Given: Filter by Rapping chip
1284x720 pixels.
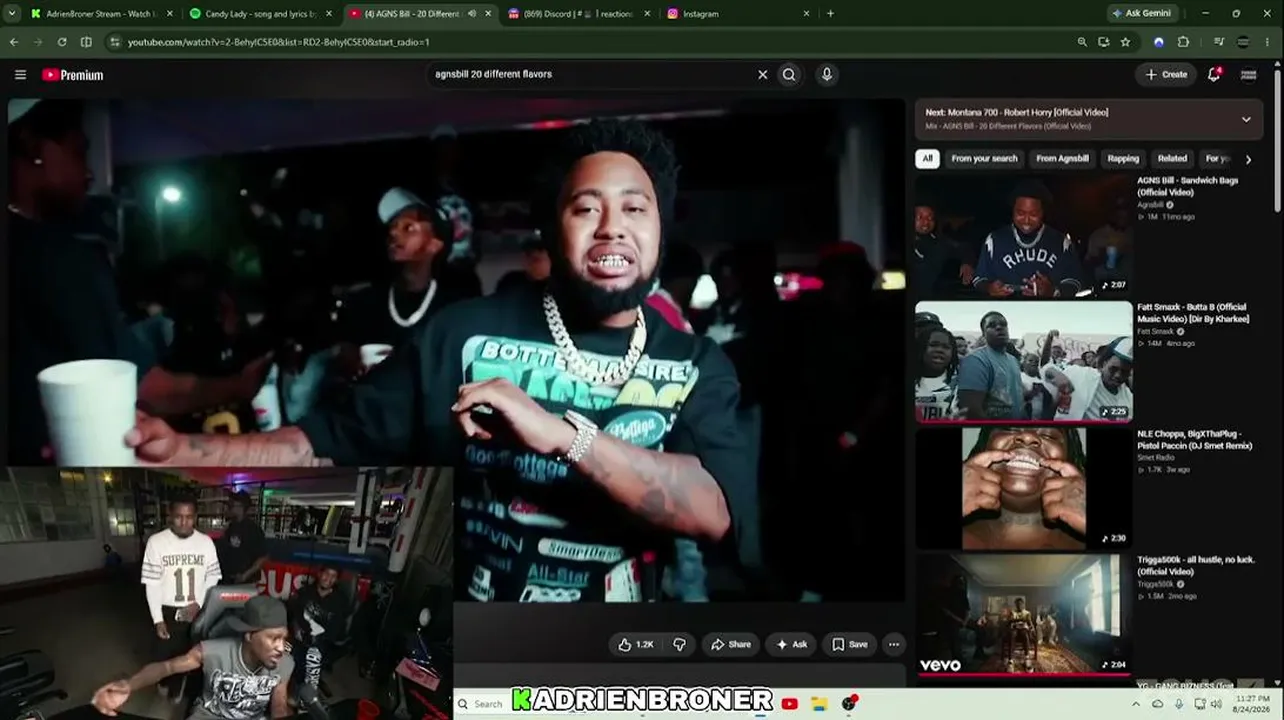Looking at the screenshot, I should tap(1123, 158).
